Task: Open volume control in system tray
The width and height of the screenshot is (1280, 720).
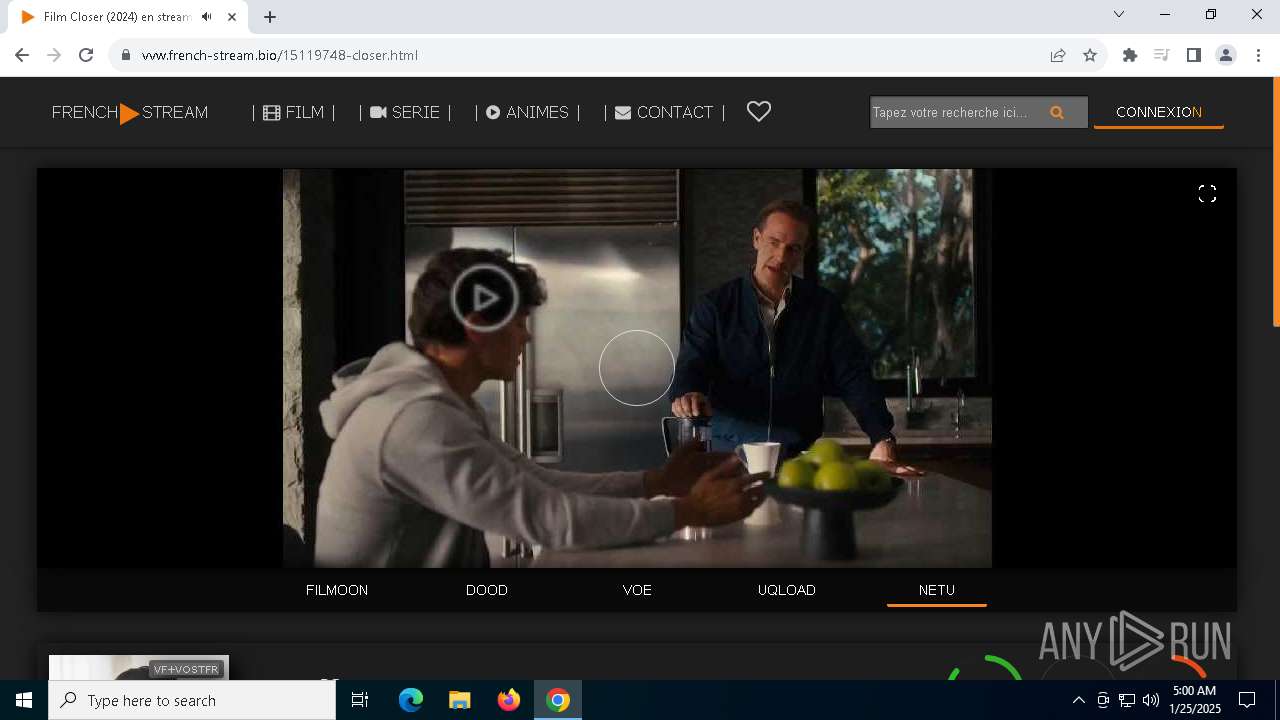Action: click(1151, 700)
